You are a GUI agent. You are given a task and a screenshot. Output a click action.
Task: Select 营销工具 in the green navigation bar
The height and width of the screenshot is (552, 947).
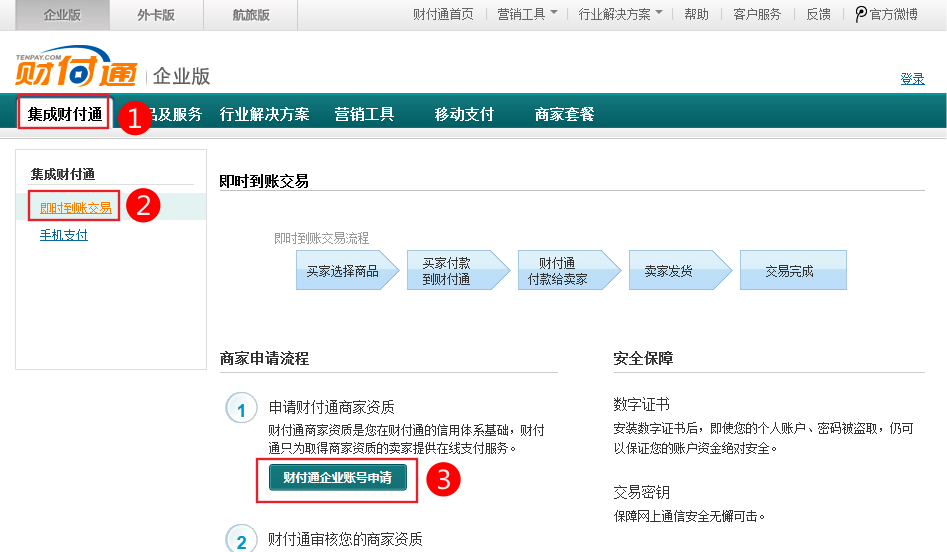364,114
